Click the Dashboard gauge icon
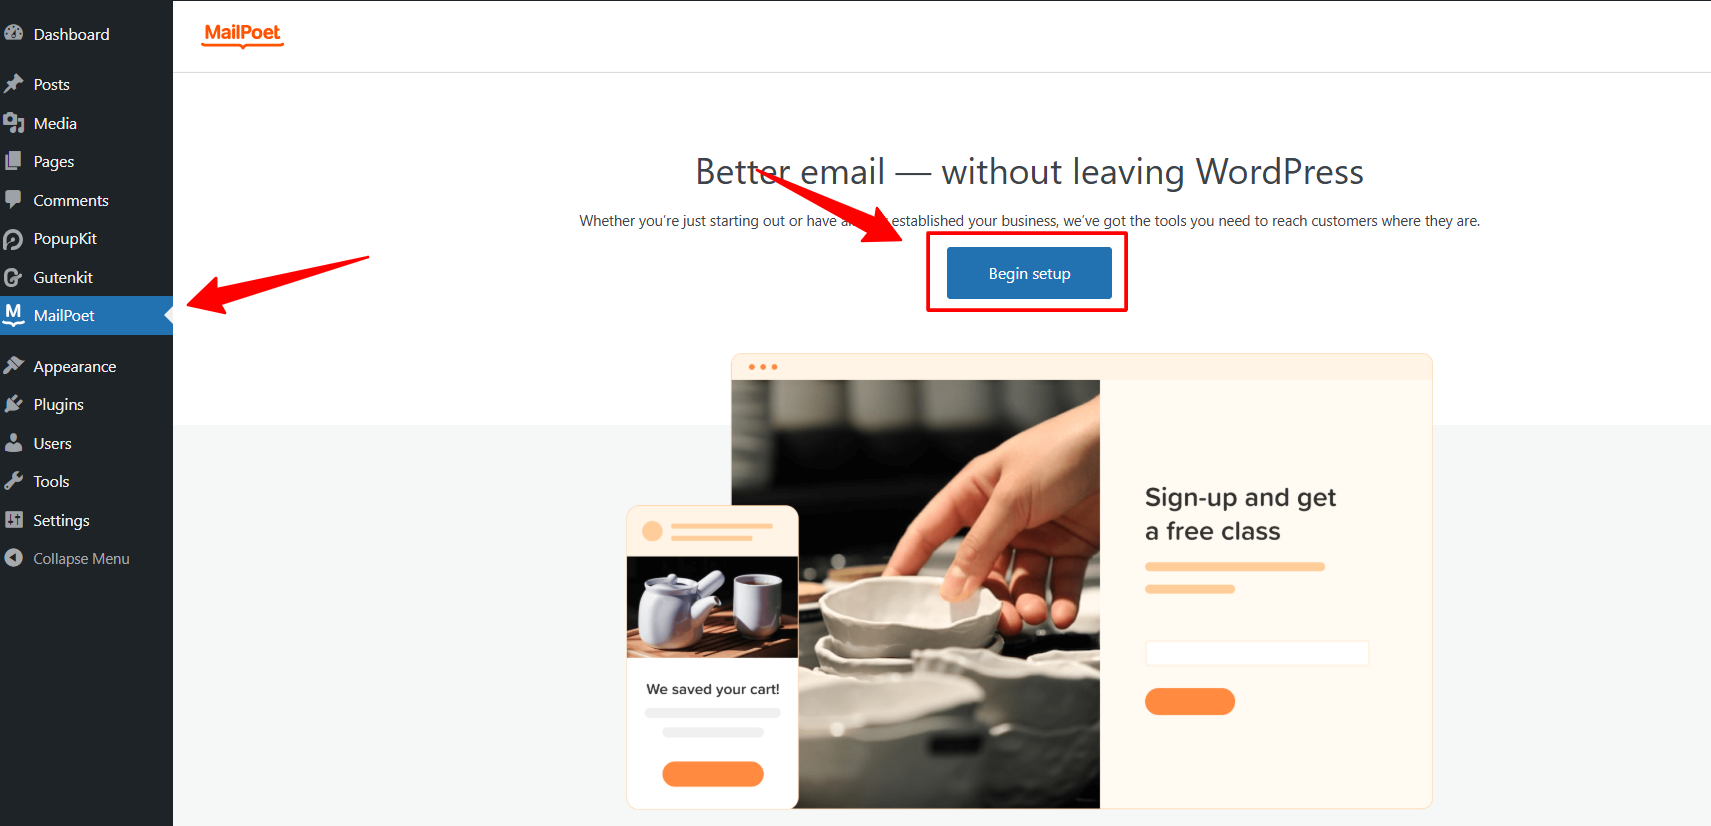The width and height of the screenshot is (1711, 826). (x=13, y=33)
